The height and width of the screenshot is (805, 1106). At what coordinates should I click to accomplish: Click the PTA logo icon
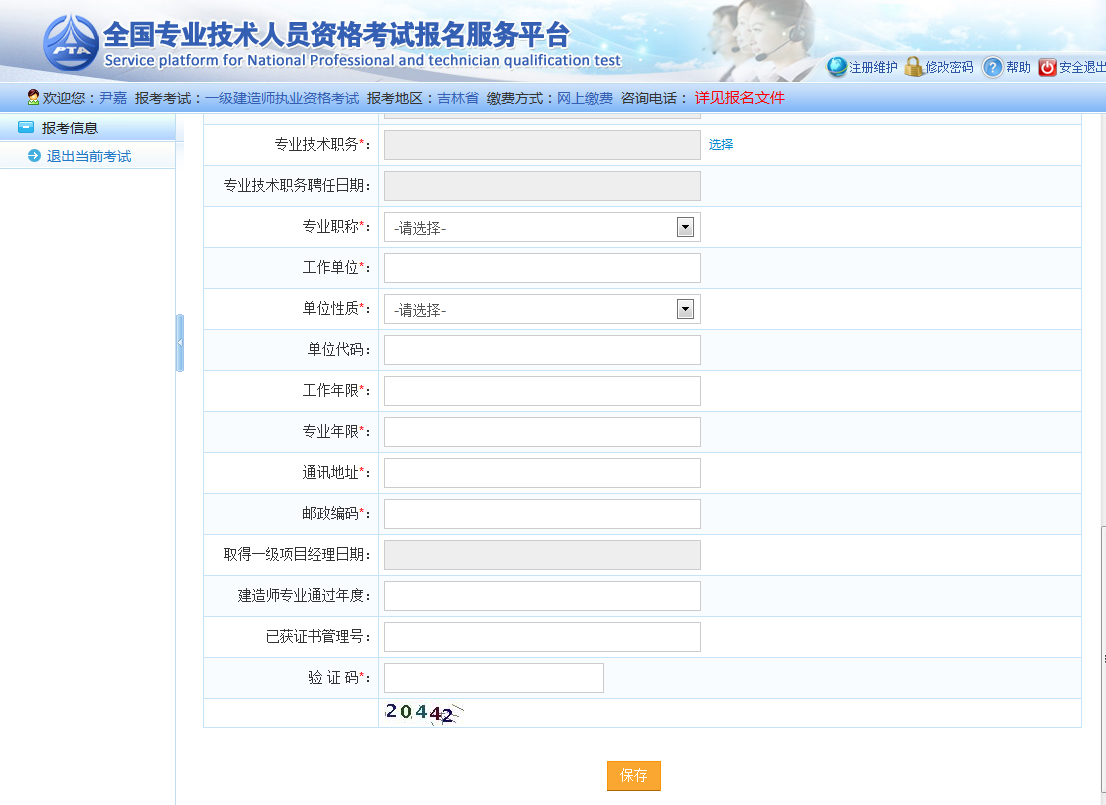pyautogui.click(x=72, y=44)
